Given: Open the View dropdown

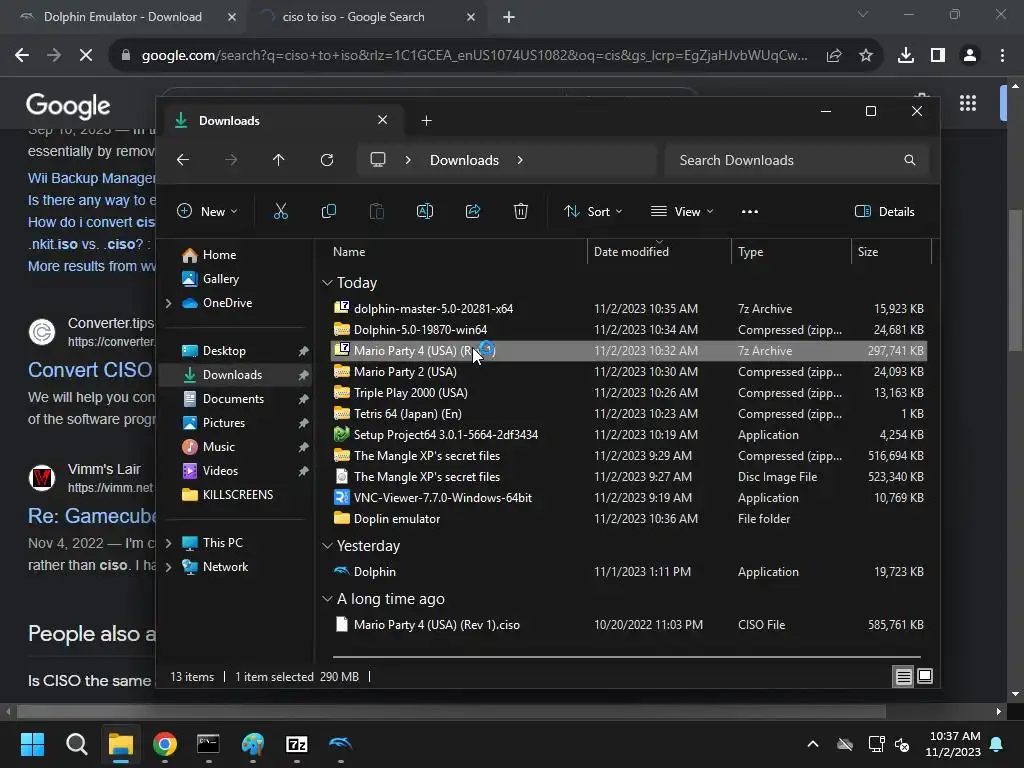Looking at the screenshot, I should (682, 212).
